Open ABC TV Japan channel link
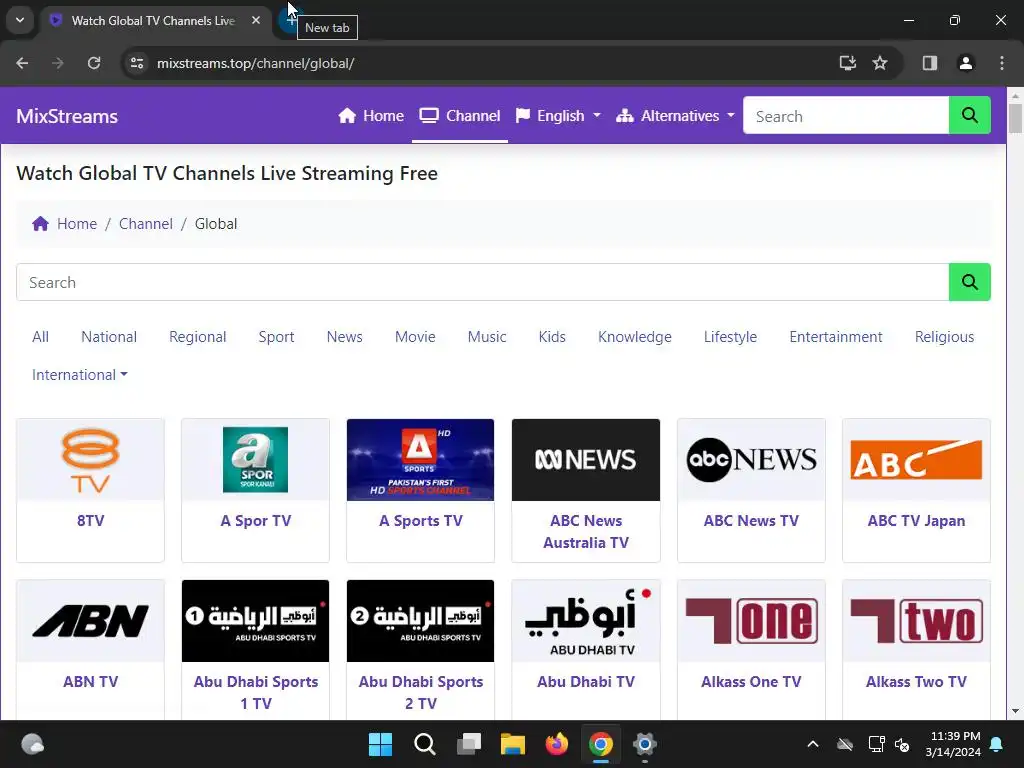 (x=916, y=520)
